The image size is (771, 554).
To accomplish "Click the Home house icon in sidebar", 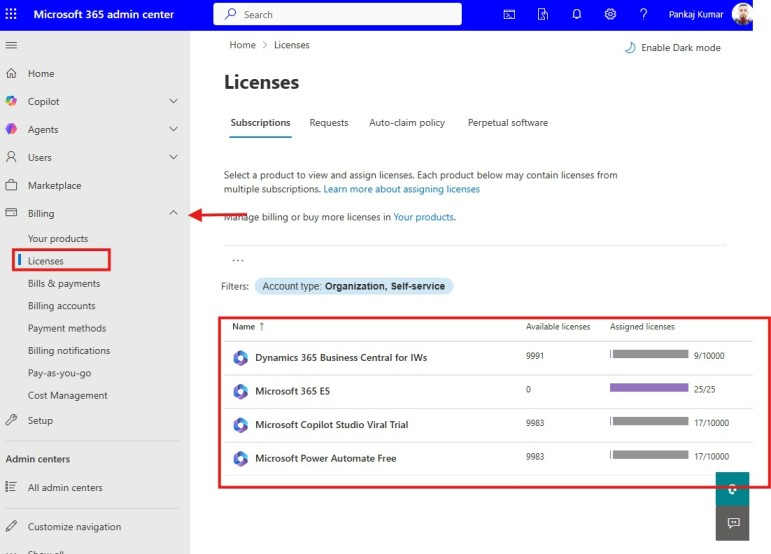I will (11, 73).
